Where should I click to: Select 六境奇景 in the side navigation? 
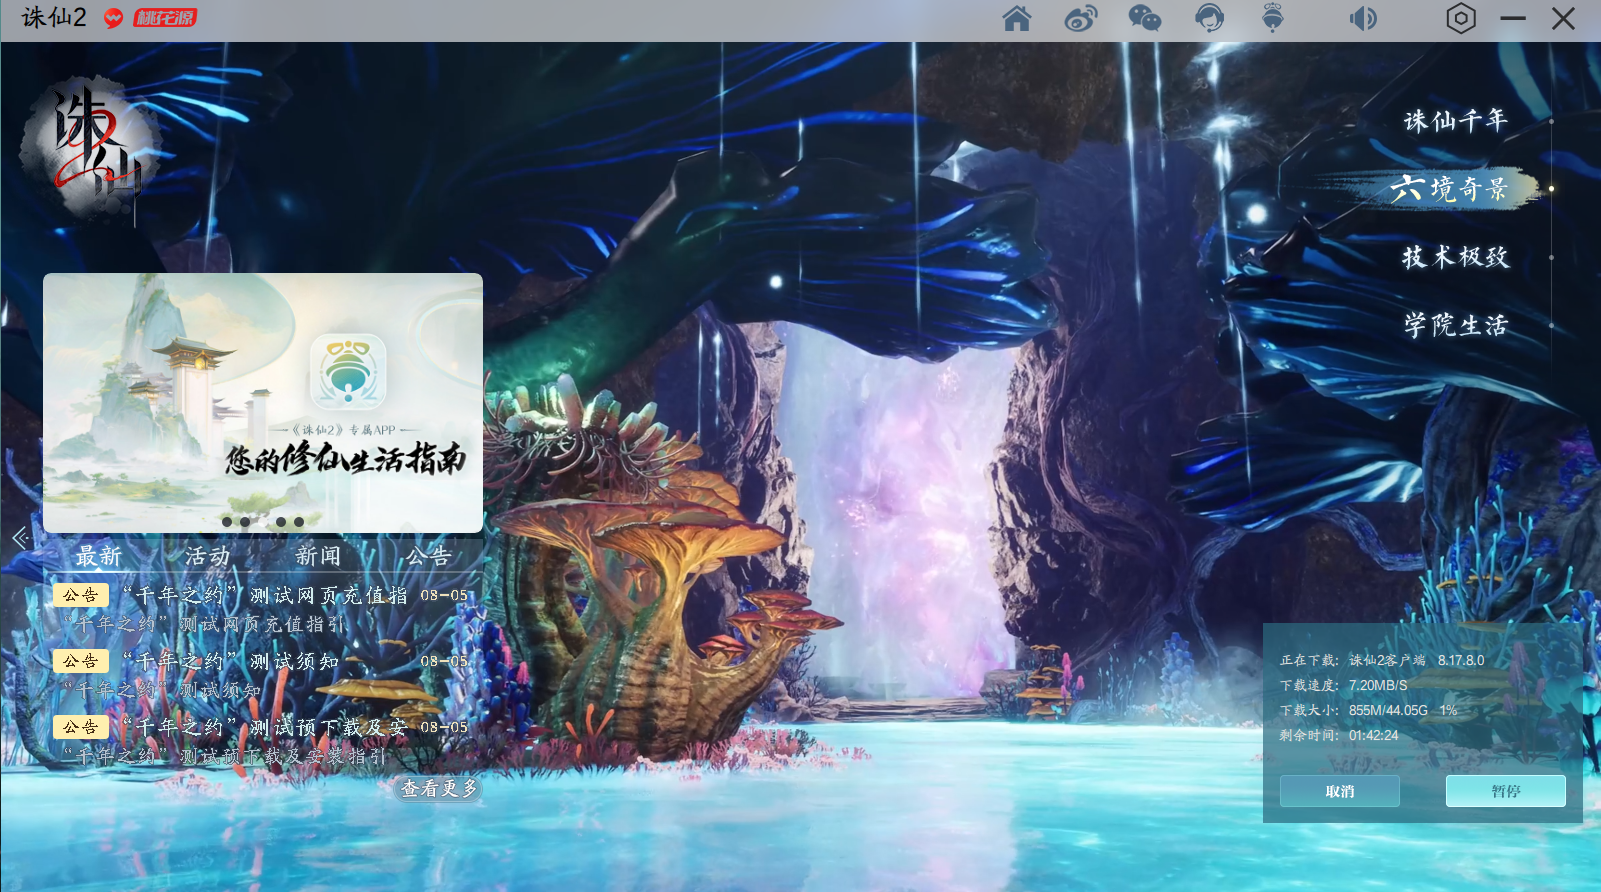[1449, 188]
